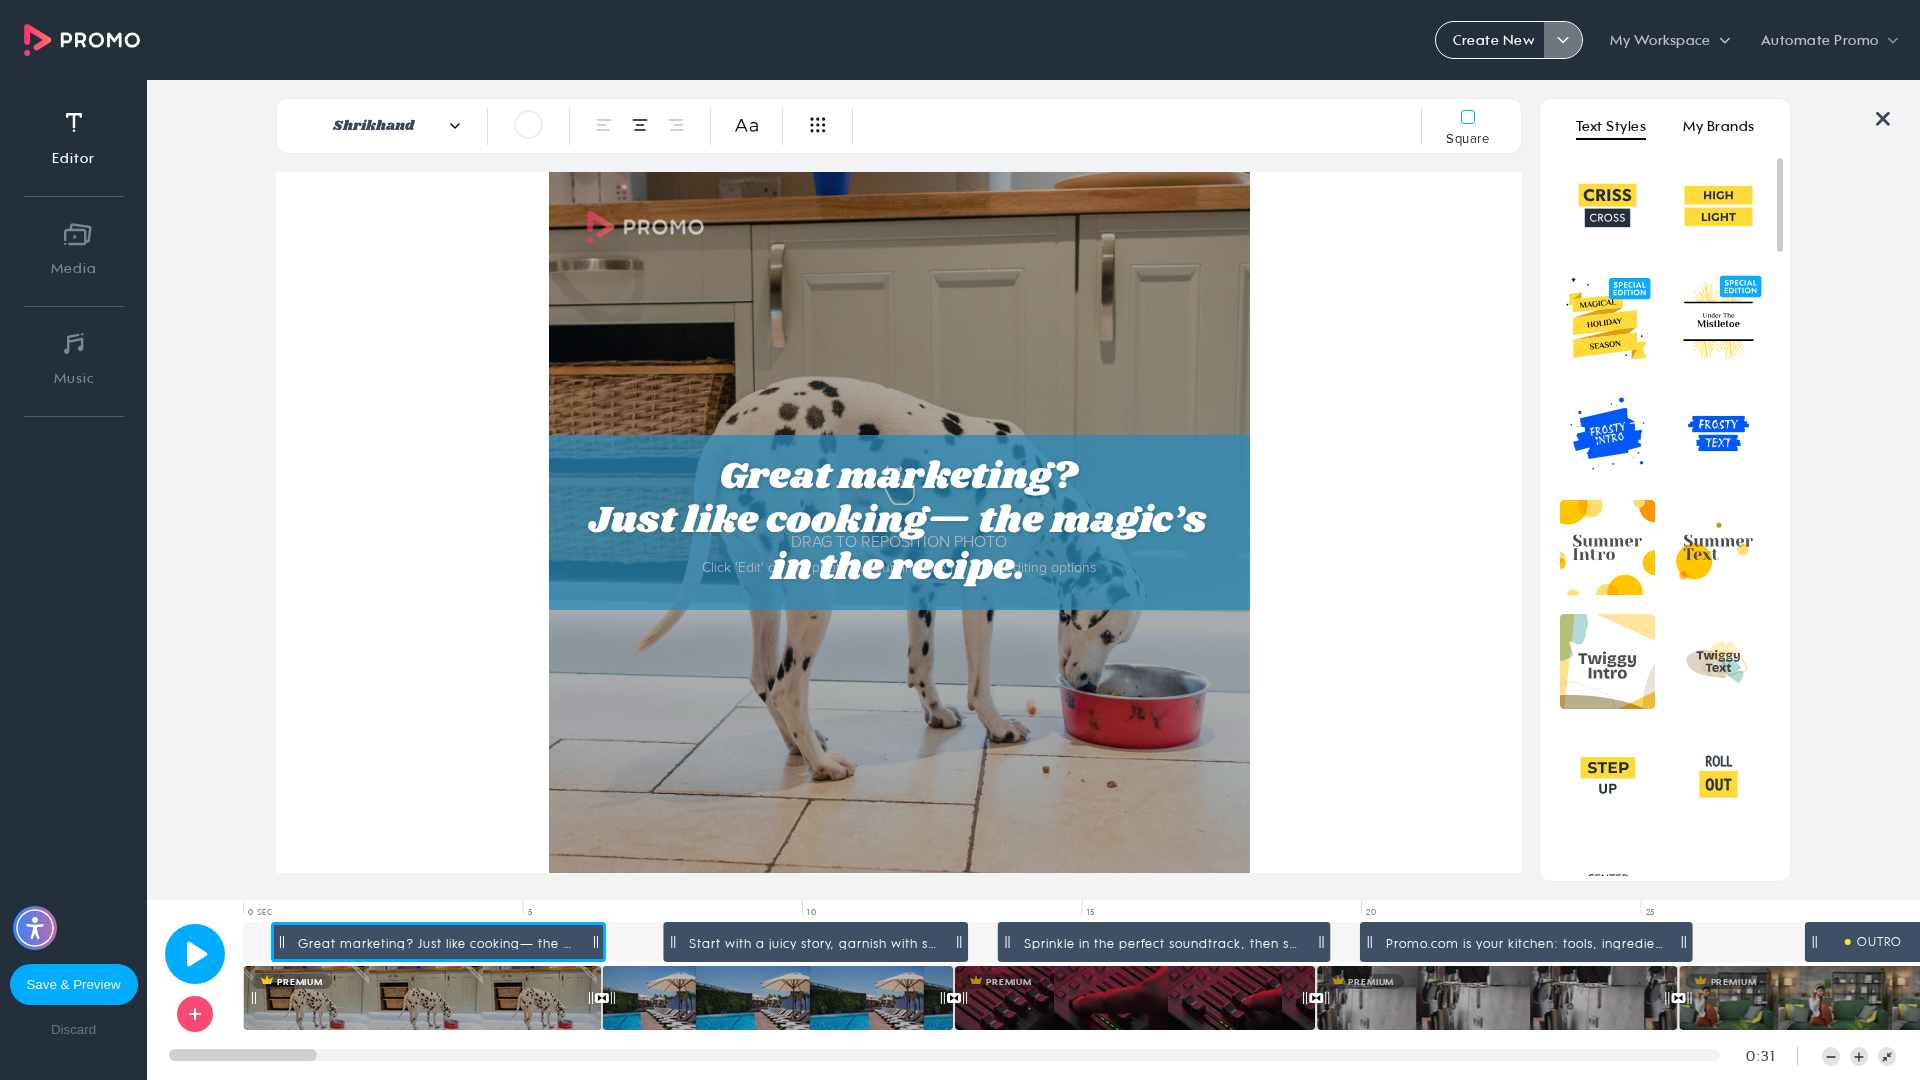Apply the Twiggy Intro text style
1920x1080 pixels.
coord(1607,661)
